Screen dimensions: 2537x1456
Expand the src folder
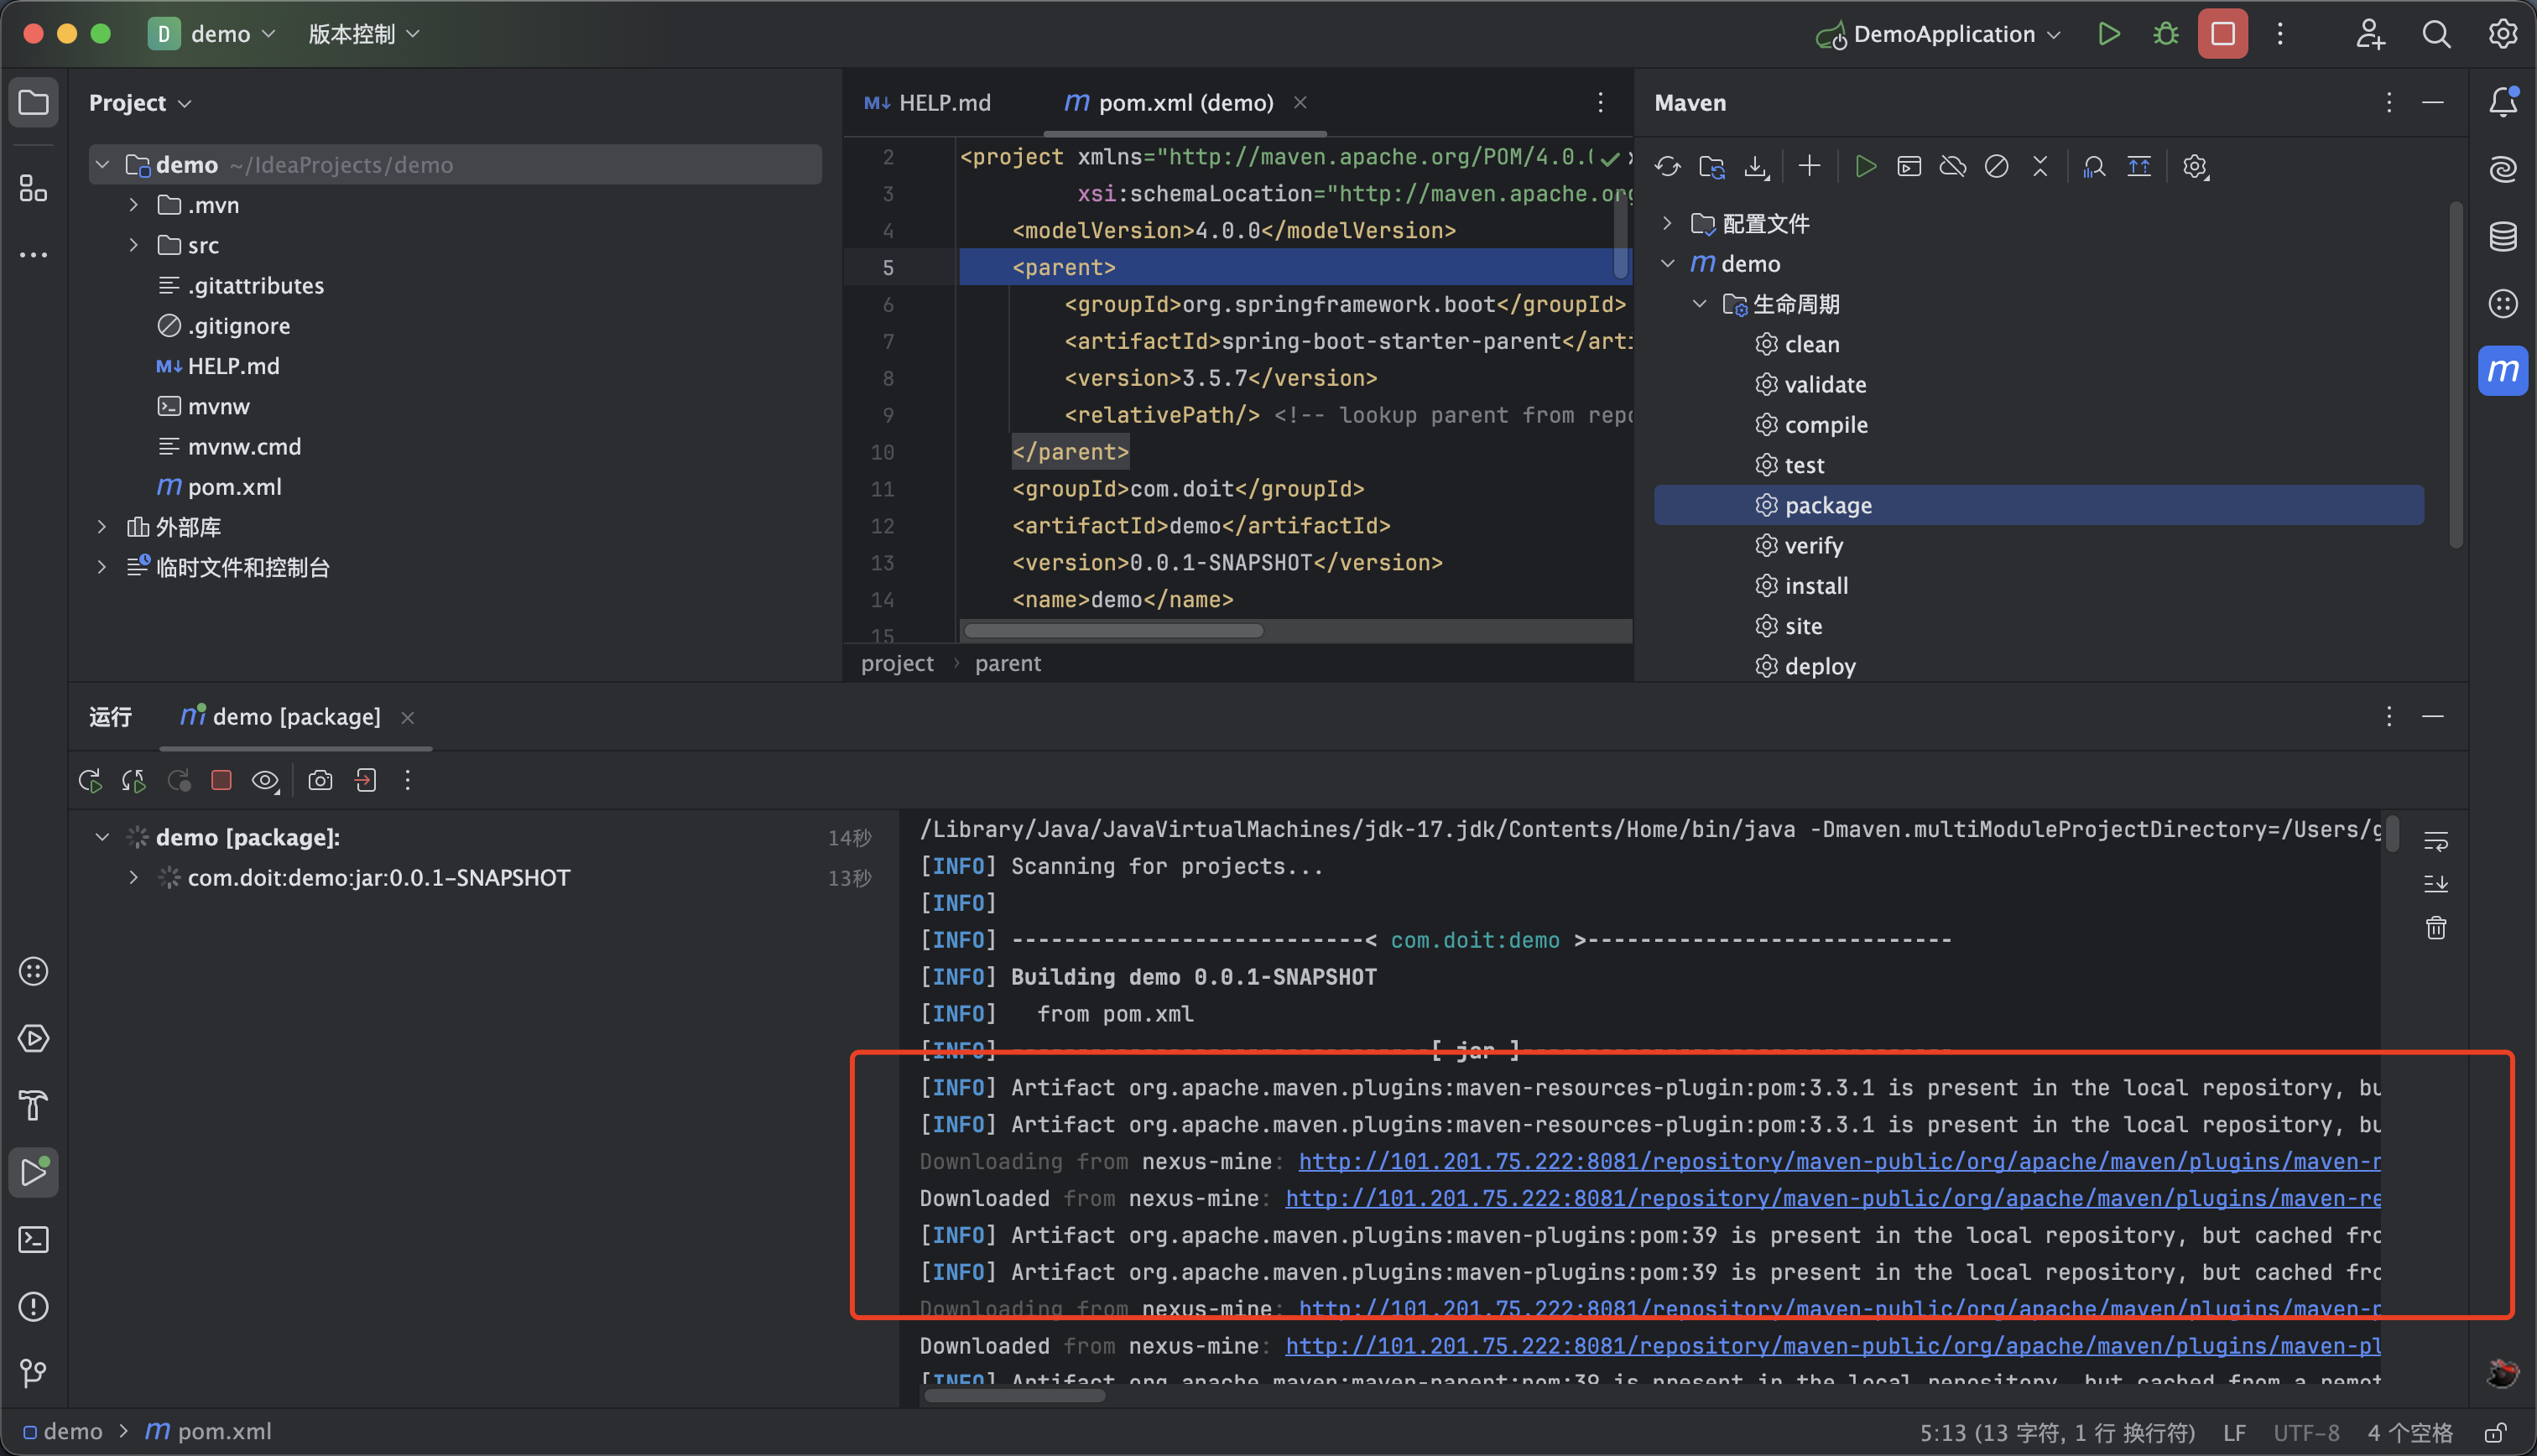coord(134,245)
